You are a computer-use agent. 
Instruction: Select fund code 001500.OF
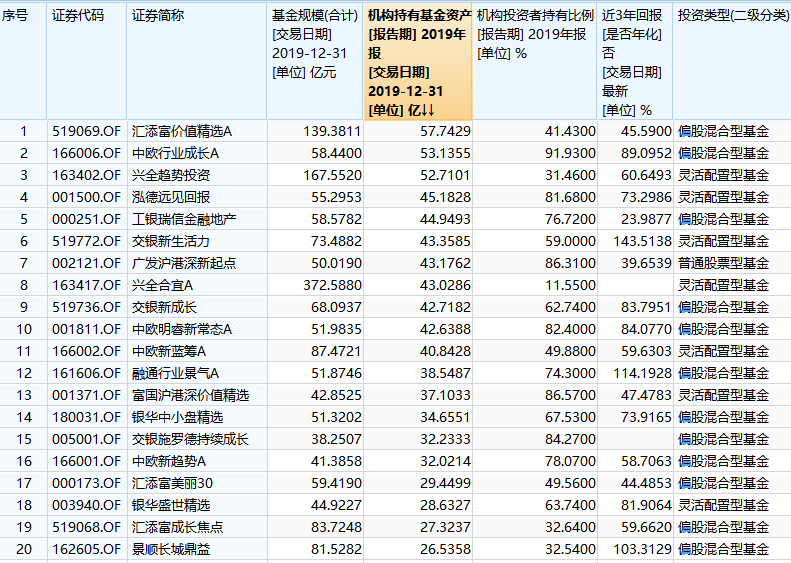86,197
